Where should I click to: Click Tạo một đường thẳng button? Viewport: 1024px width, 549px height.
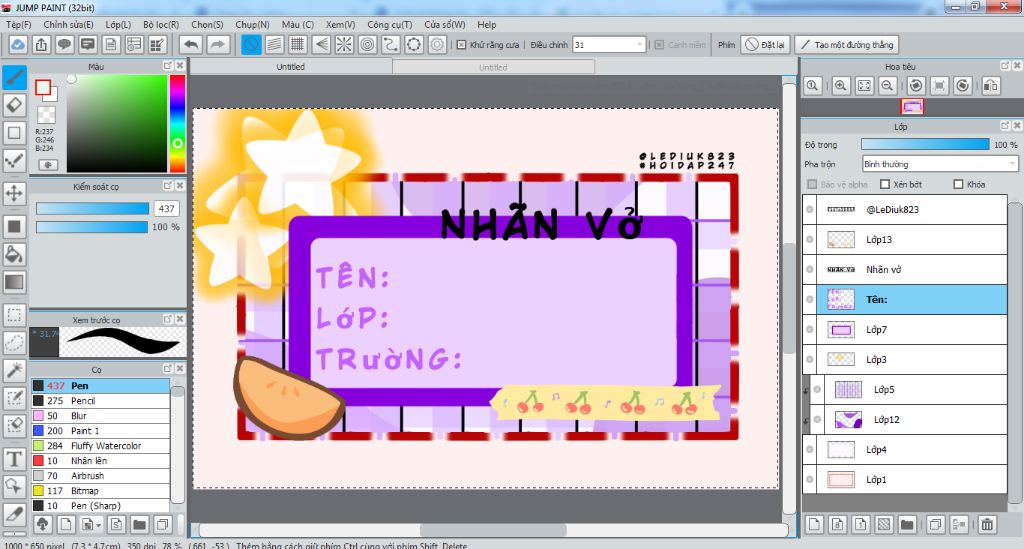(x=846, y=44)
